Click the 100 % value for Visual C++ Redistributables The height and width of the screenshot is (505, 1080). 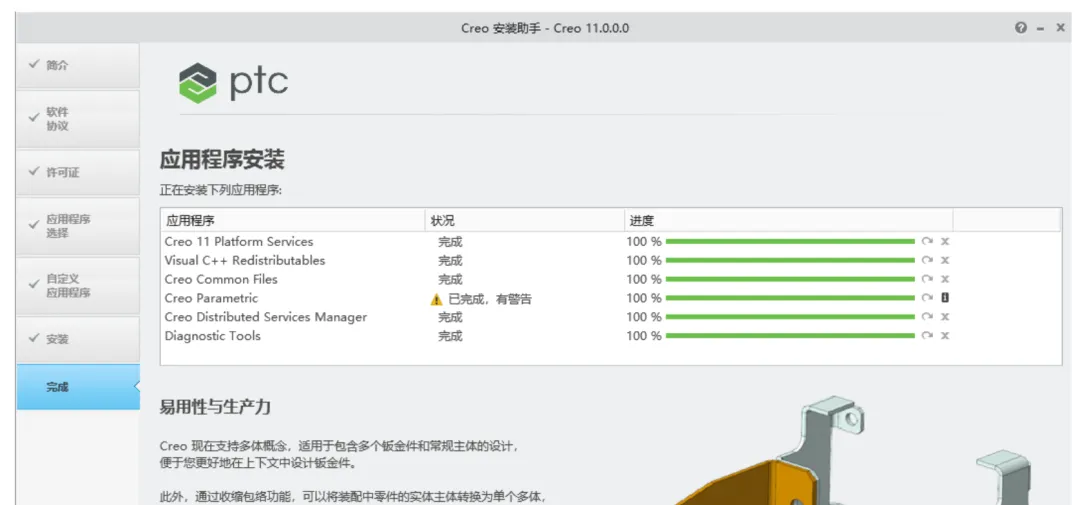tap(644, 260)
